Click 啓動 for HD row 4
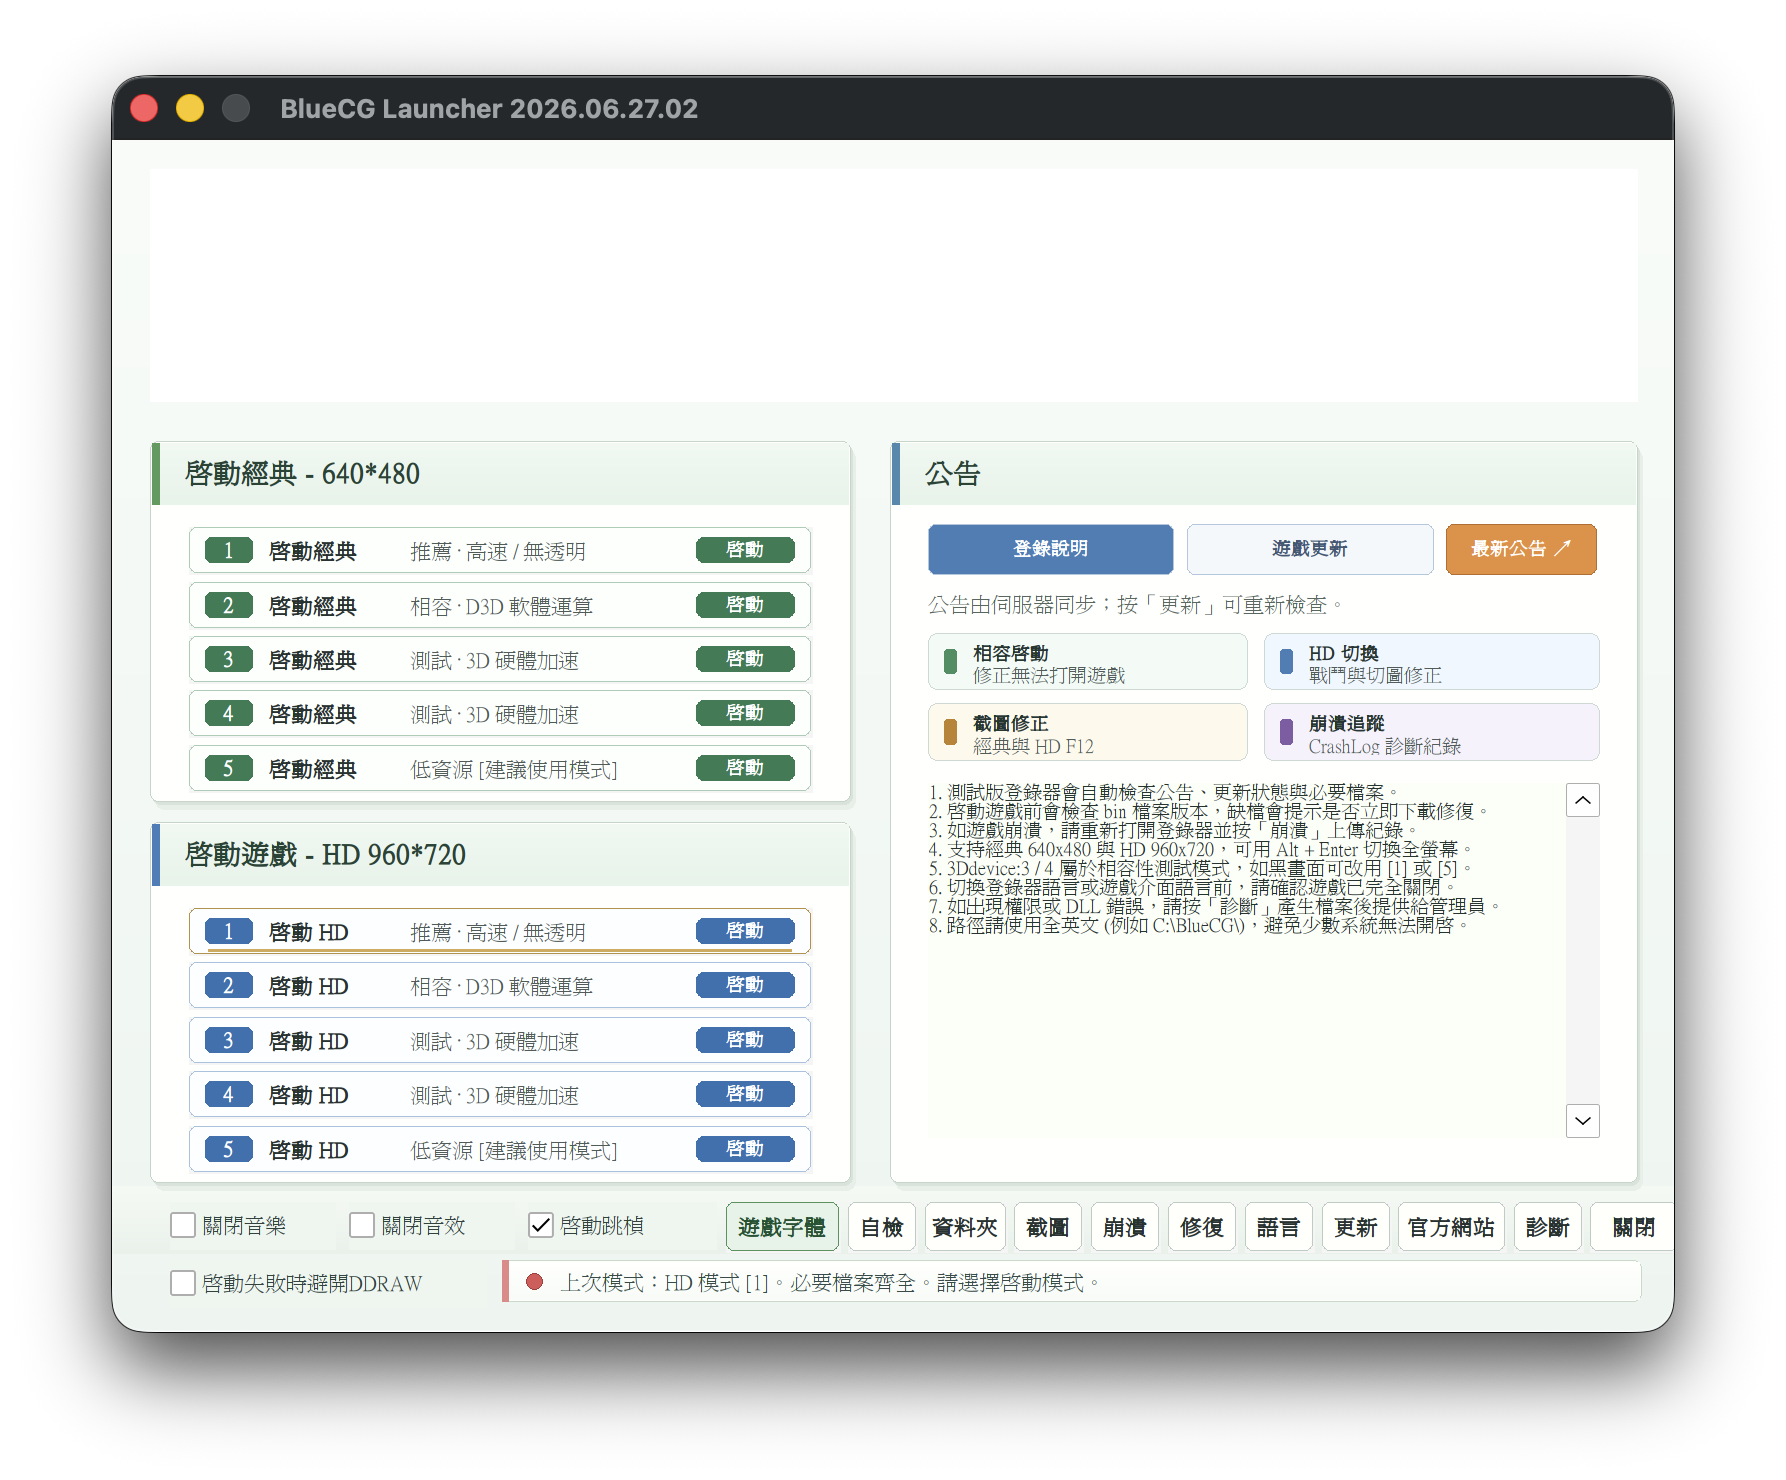The image size is (1786, 1480). [x=745, y=1094]
